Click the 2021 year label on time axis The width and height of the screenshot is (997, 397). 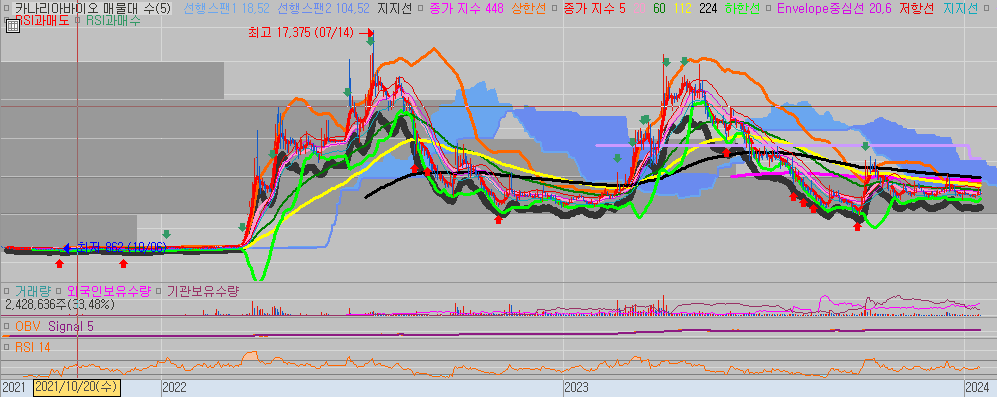(x=14, y=387)
